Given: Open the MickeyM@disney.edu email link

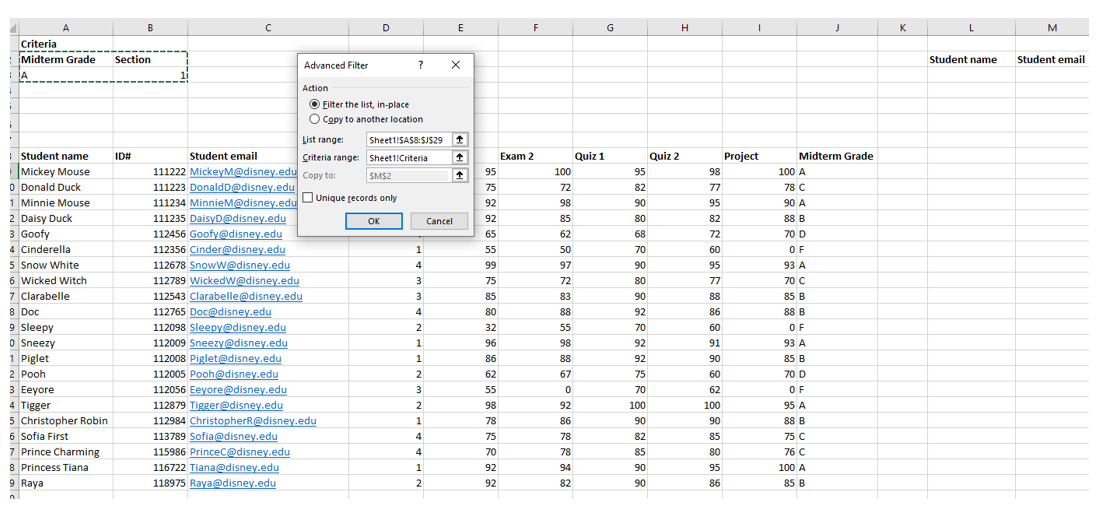Looking at the screenshot, I should [243, 172].
